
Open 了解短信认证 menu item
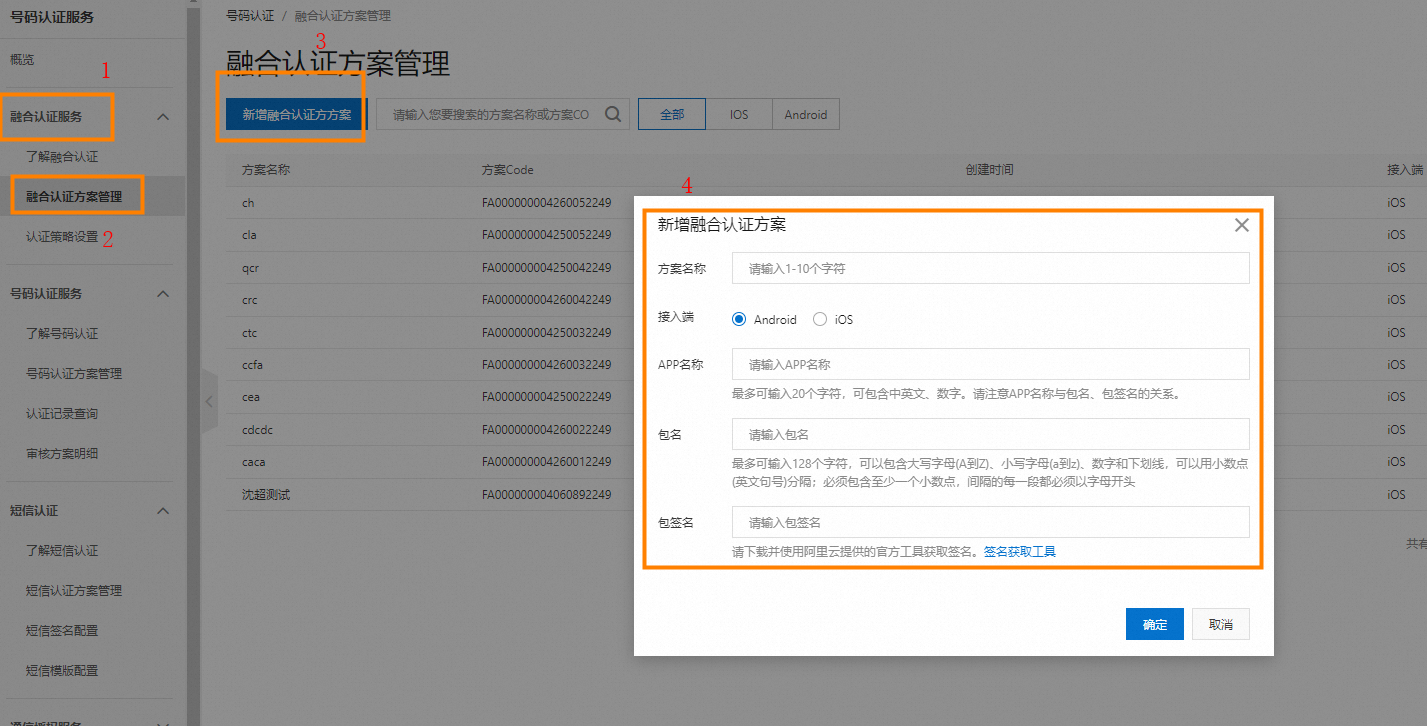[62, 551]
